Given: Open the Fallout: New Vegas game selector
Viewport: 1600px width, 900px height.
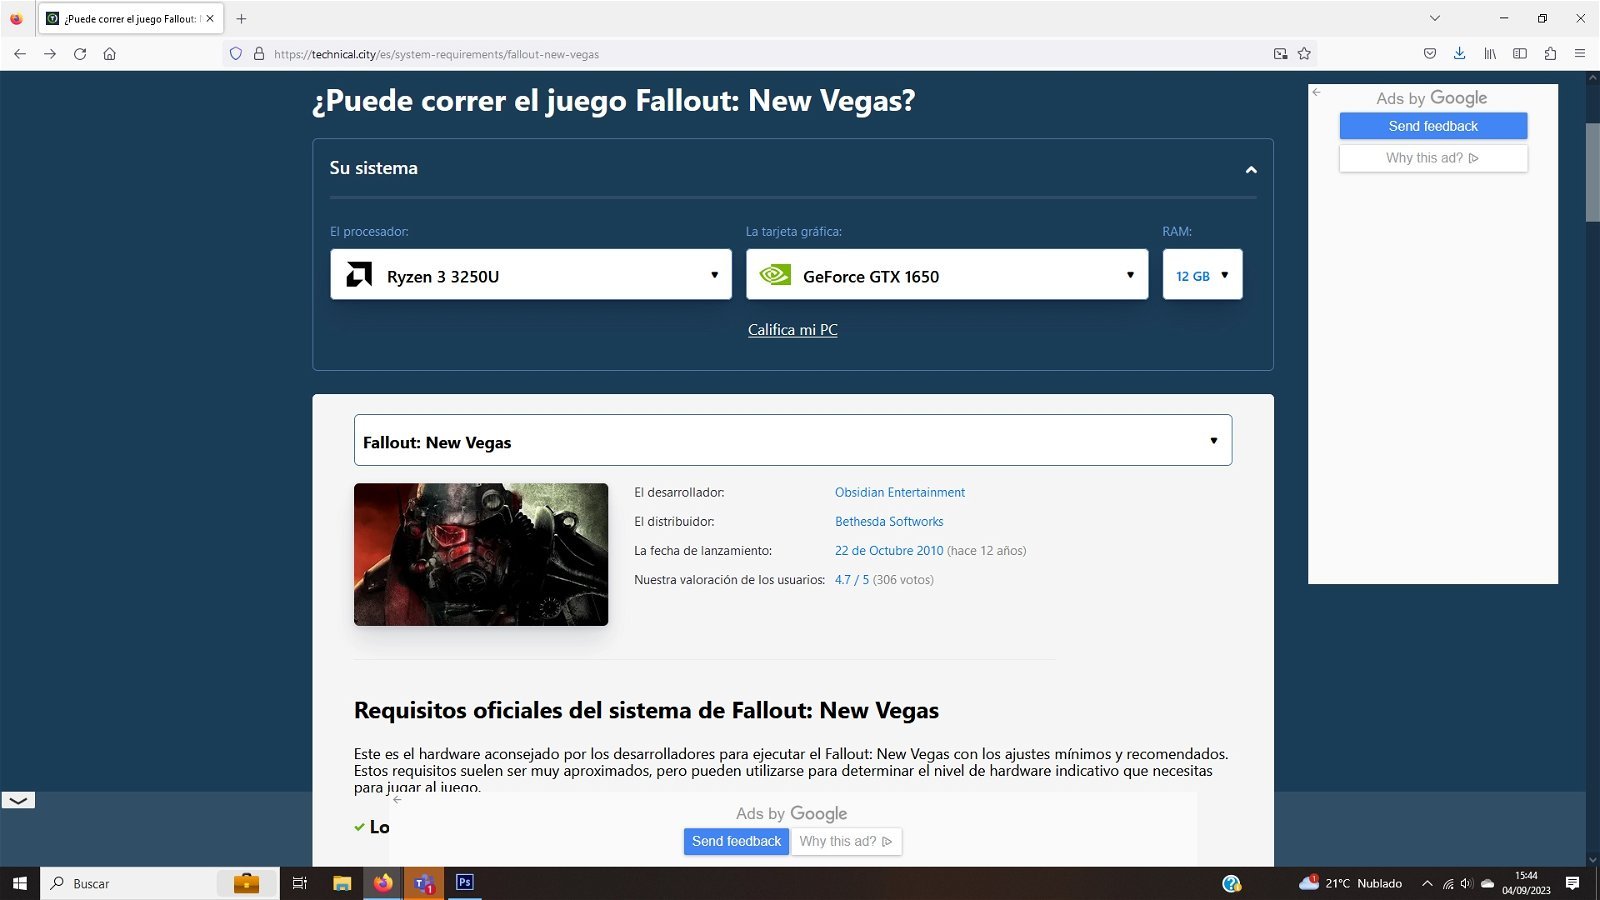Looking at the screenshot, I should pos(793,440).
